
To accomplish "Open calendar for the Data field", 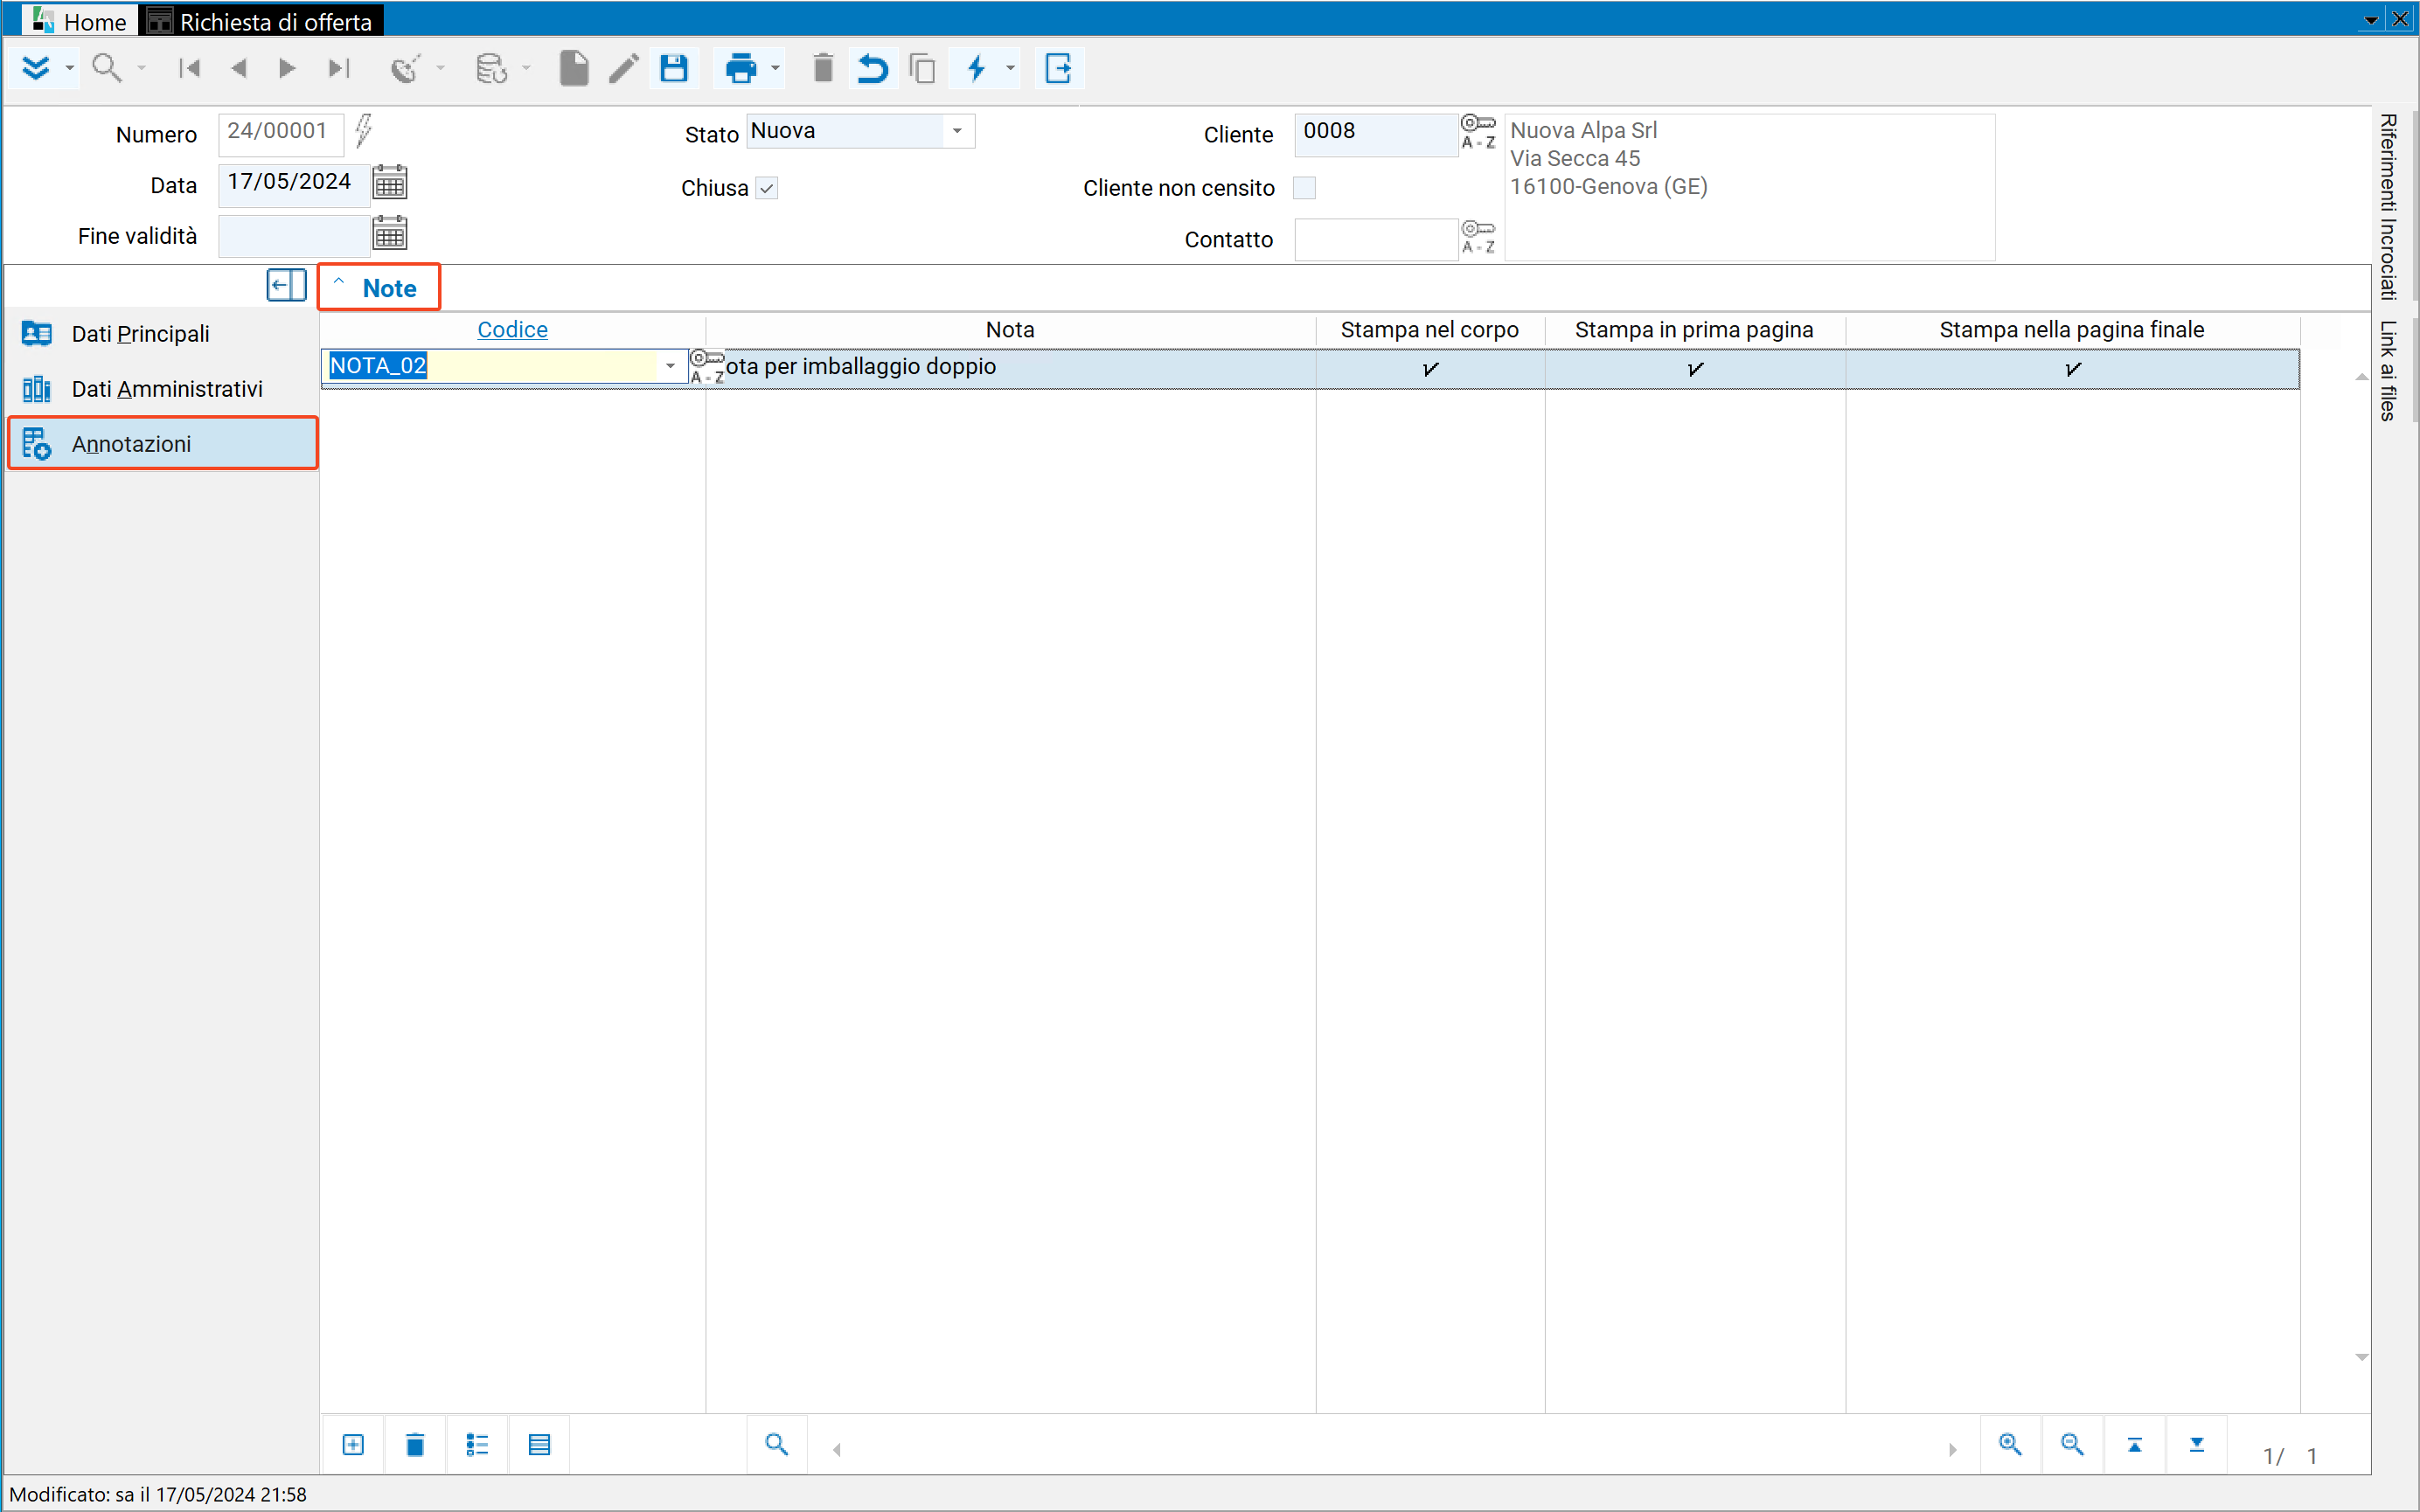I will click(x=390, y=183).
